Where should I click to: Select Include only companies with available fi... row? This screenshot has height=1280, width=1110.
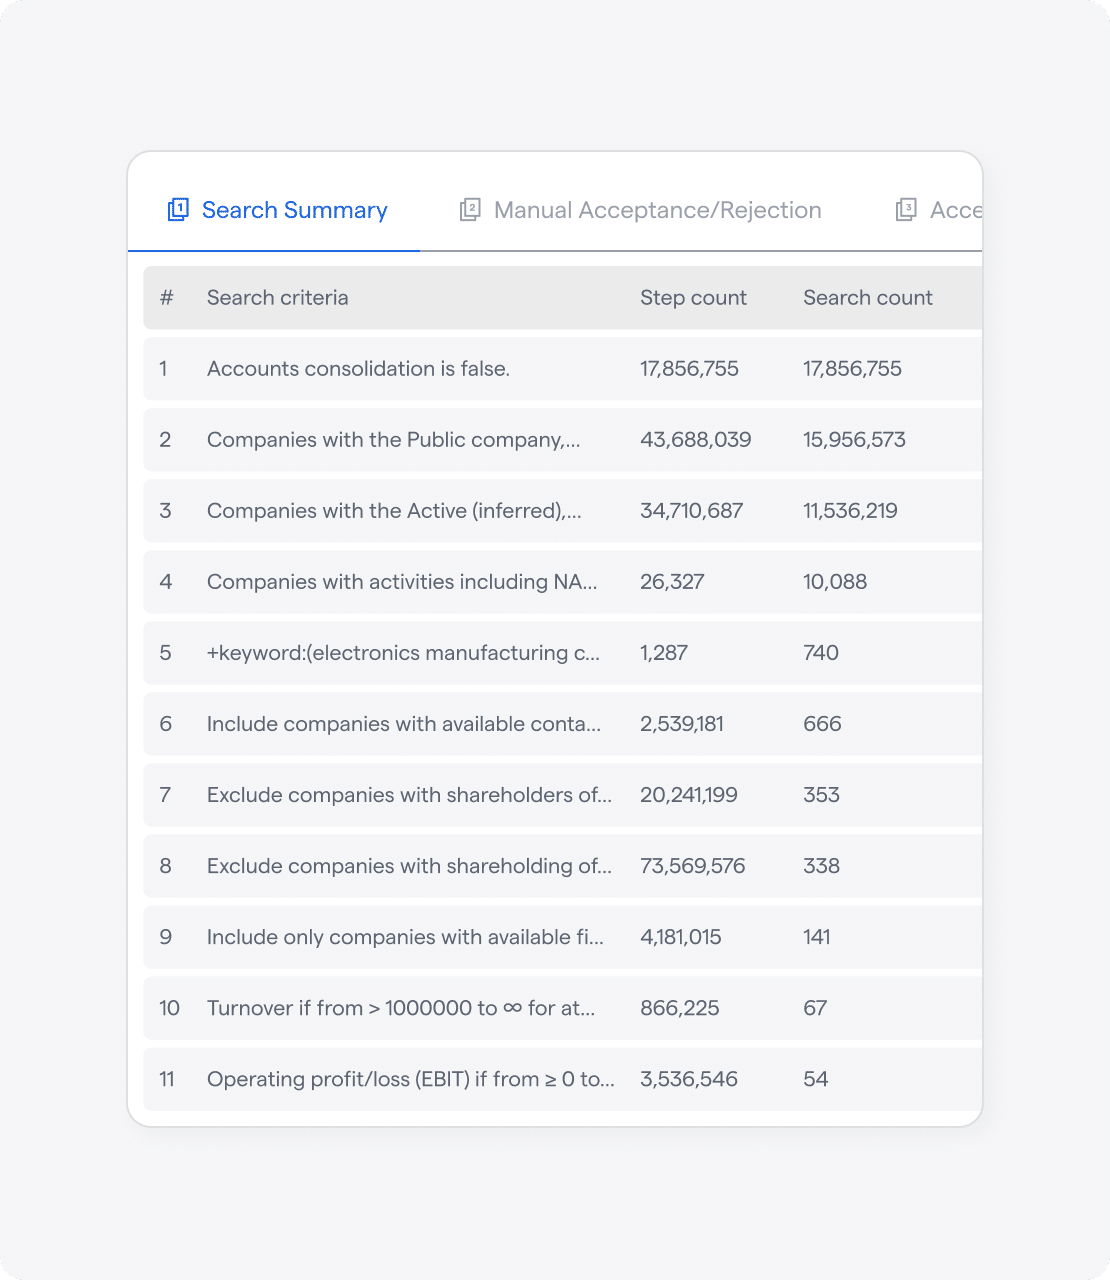[405, 937]
